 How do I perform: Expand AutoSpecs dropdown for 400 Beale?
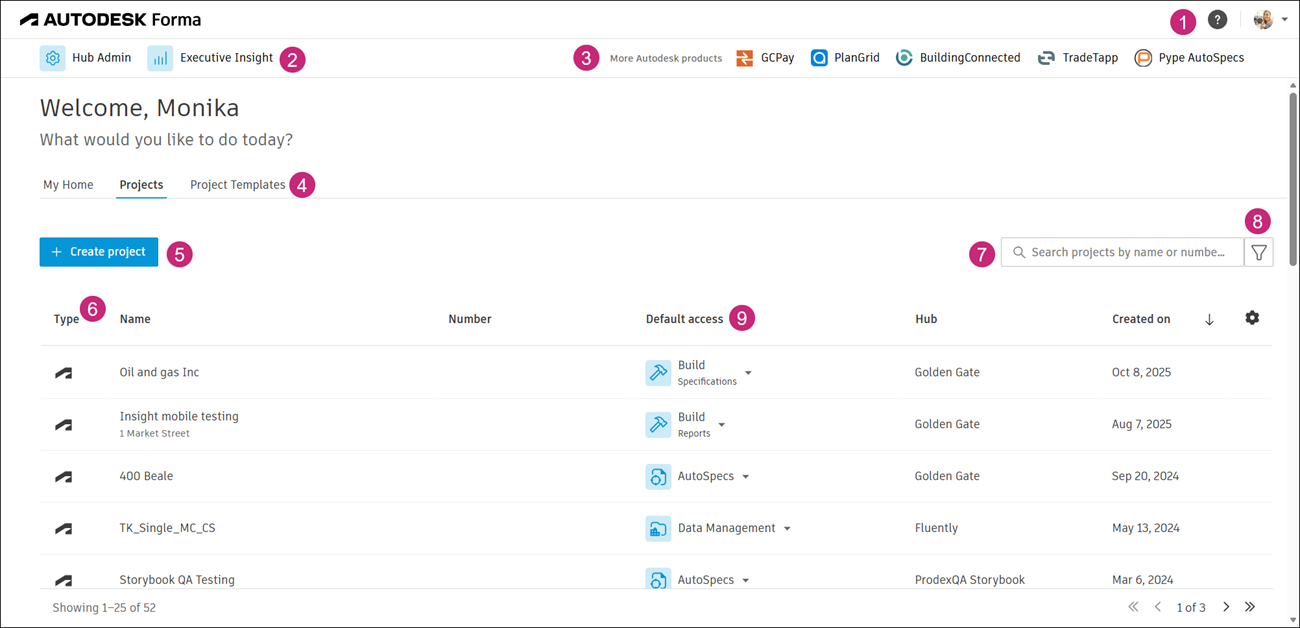click(x=746, y=477)
